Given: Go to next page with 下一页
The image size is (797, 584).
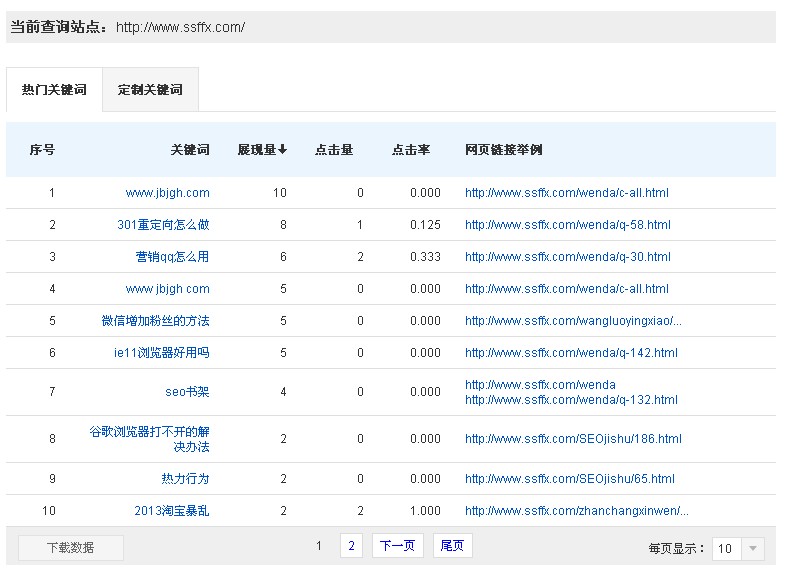Looking at the screenshot, I should click(397, 546).
